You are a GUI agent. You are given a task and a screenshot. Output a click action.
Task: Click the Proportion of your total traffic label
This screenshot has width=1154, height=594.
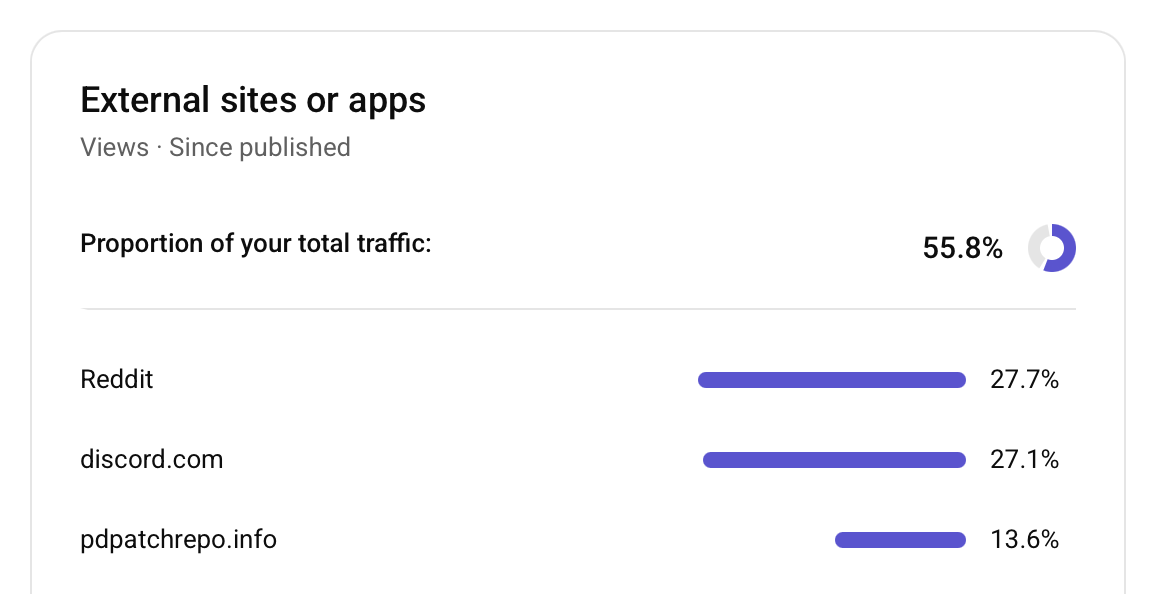pos(255,243)
